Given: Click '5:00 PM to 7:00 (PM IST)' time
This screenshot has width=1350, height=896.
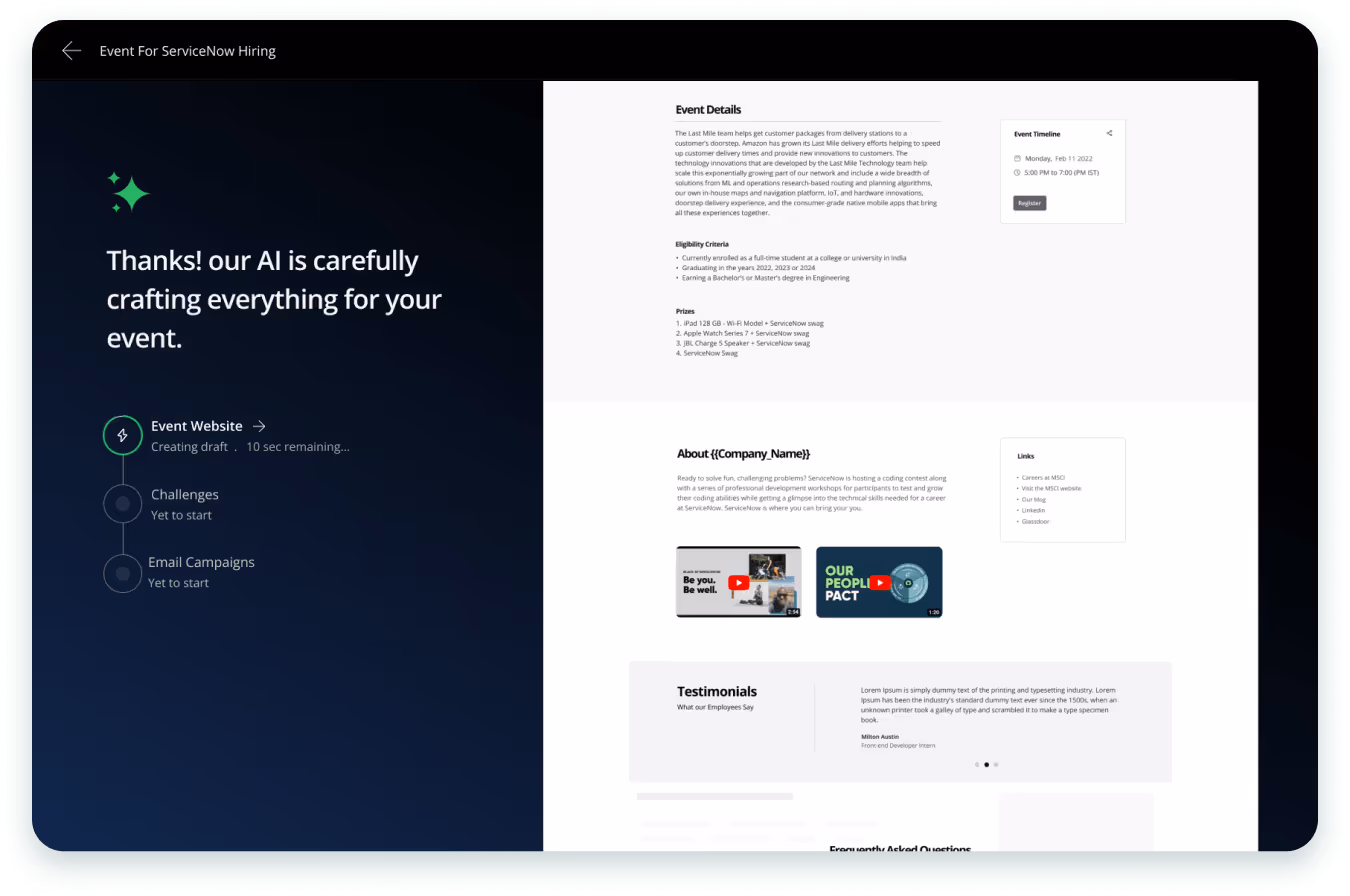Looking at the screenshot, I should coord(1062,172).
